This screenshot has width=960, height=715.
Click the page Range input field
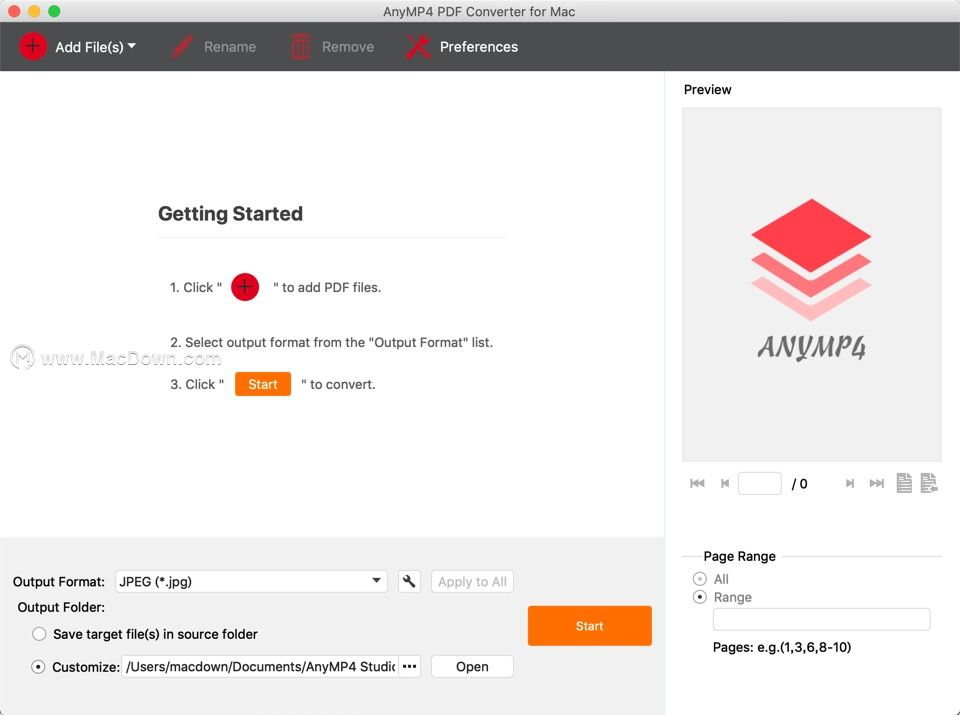[x=822, y=619]
